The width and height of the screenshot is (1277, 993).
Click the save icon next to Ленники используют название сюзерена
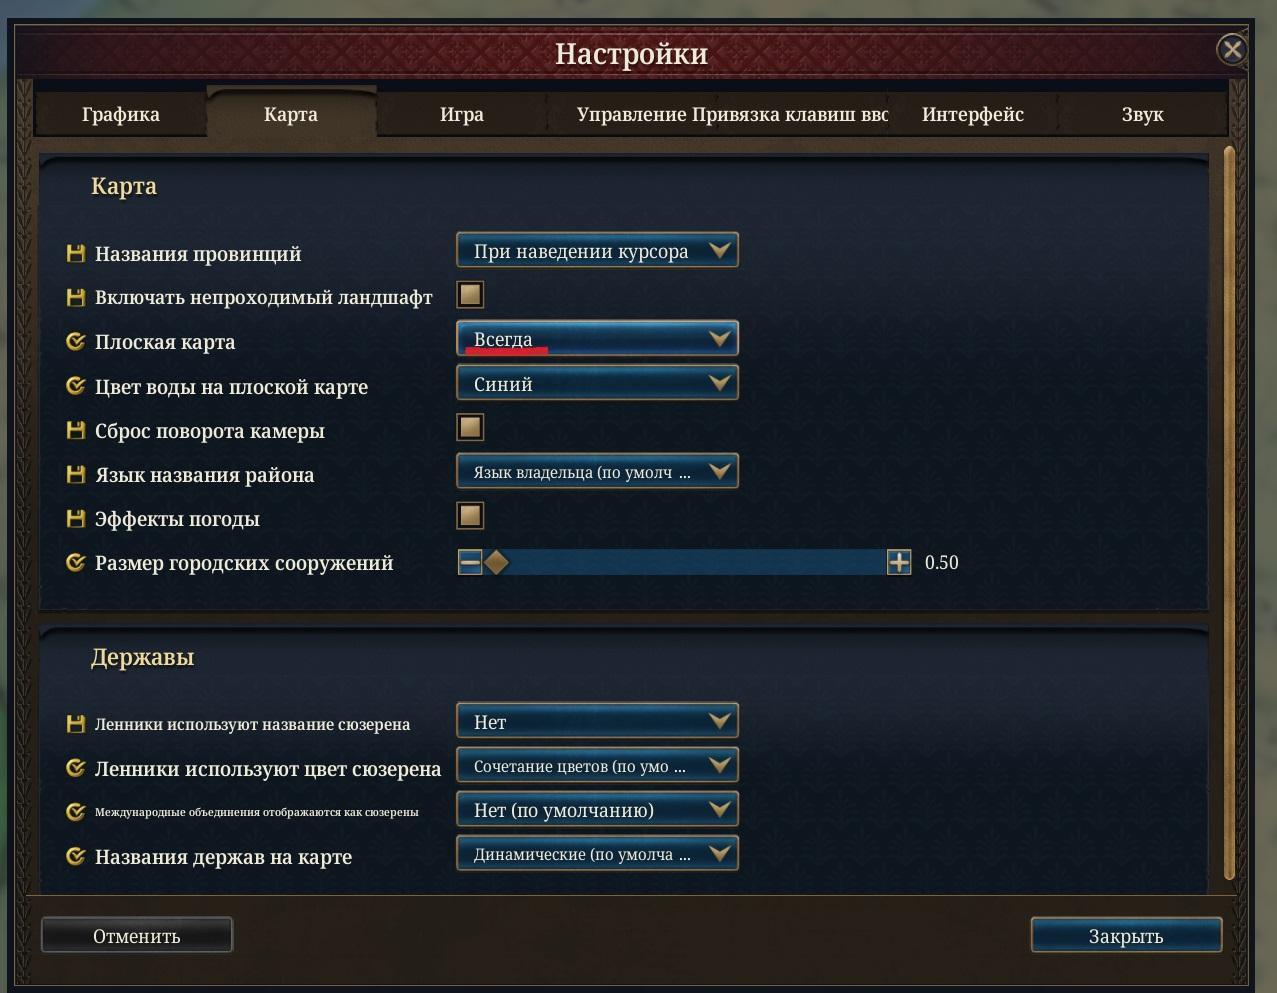pyautogui.click(x=75, y=723)
